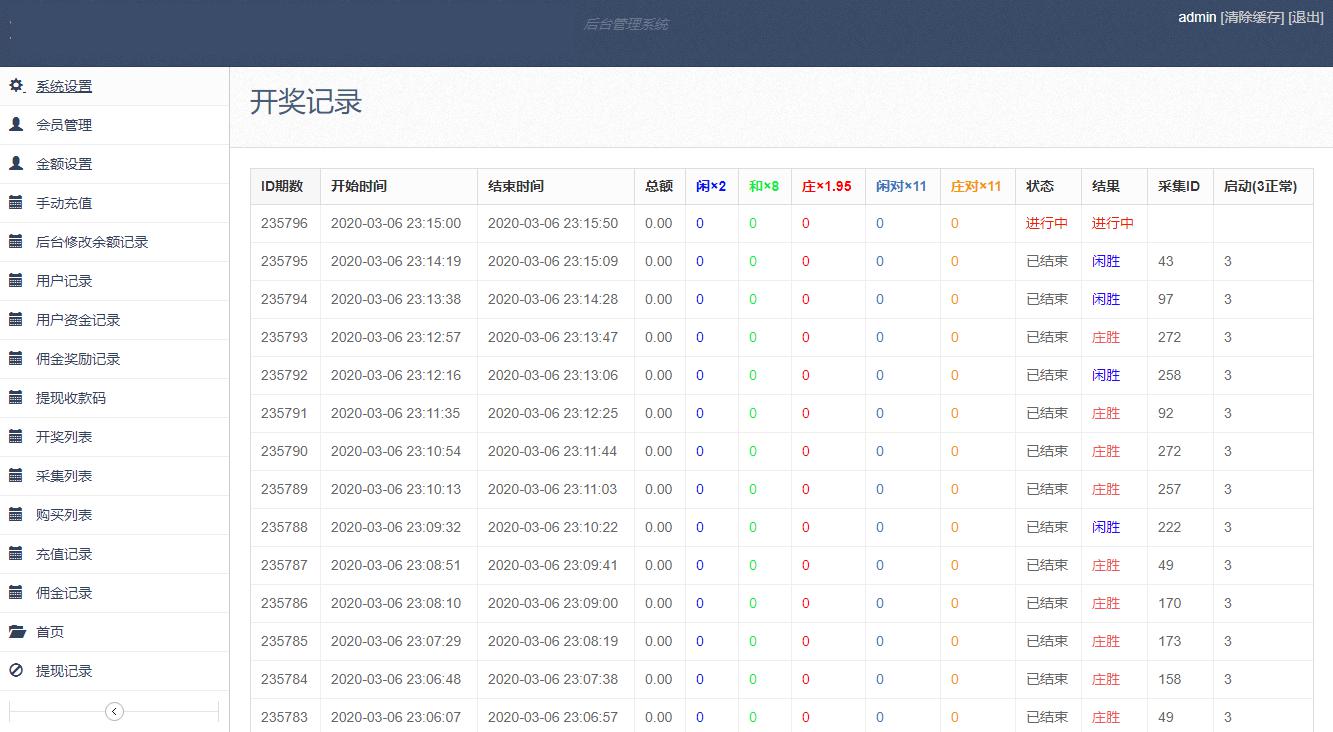
Task: Click the folder icon beside 首页
Action: click(x=17, y=632)
